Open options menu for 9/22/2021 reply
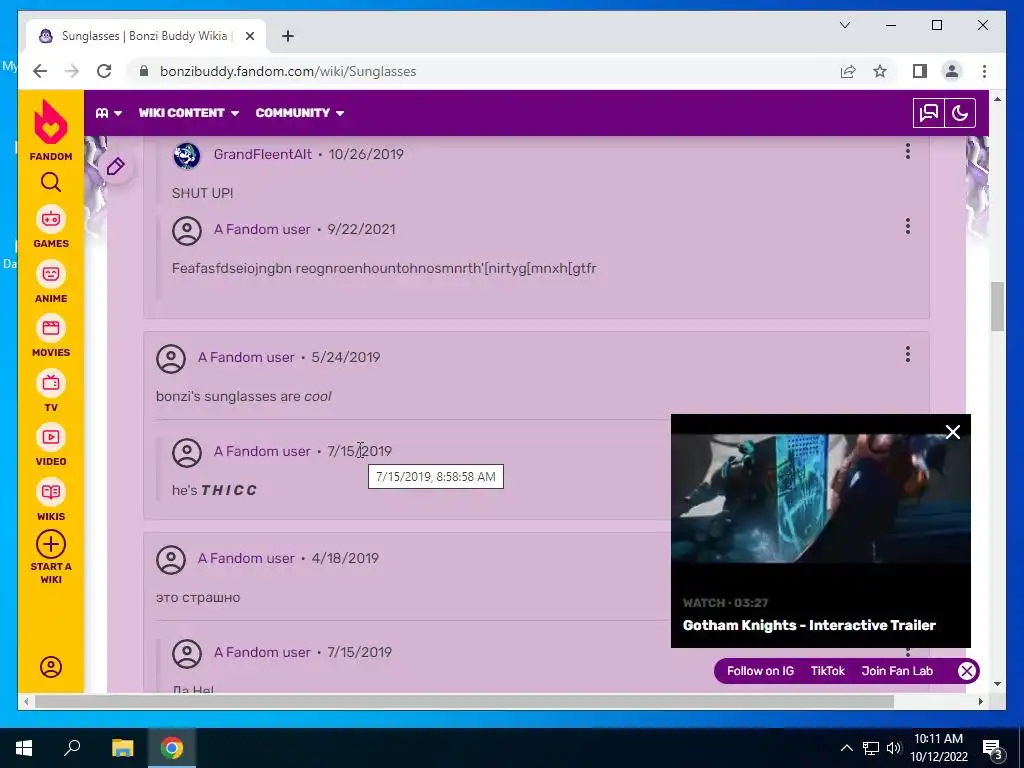Screen dimensions: 1024x768 pos(908,227)
